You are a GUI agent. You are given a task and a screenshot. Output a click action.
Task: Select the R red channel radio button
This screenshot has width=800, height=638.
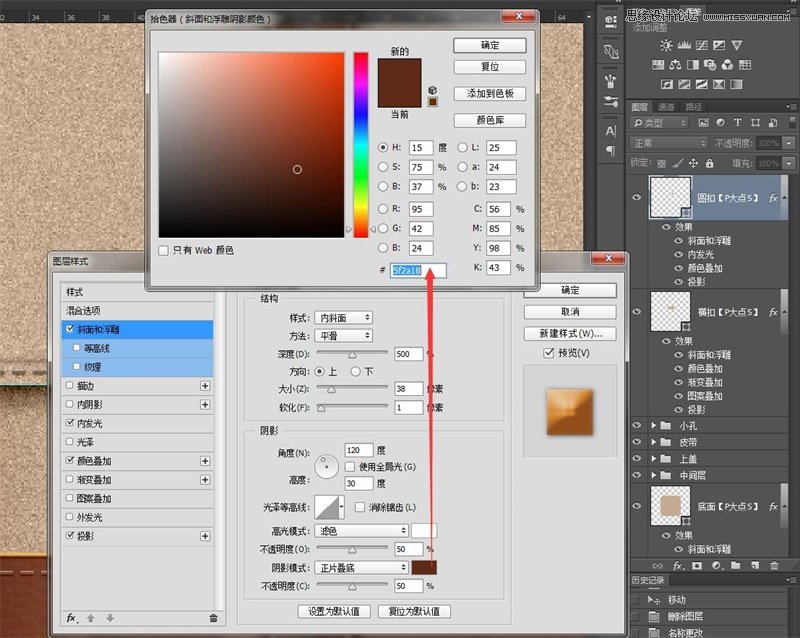point(383,208)
